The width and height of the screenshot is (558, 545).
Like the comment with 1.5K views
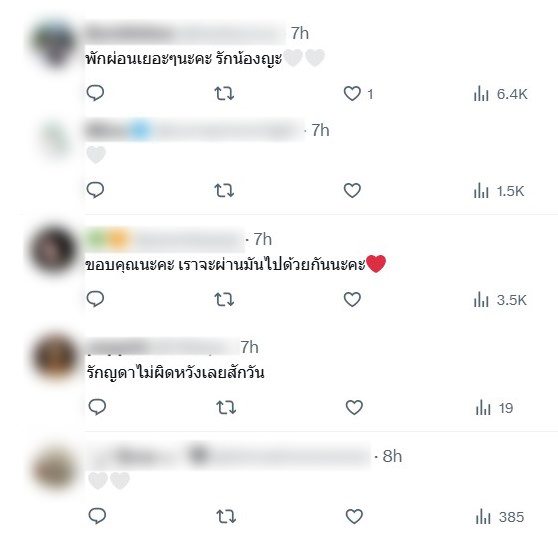[352, 190]
